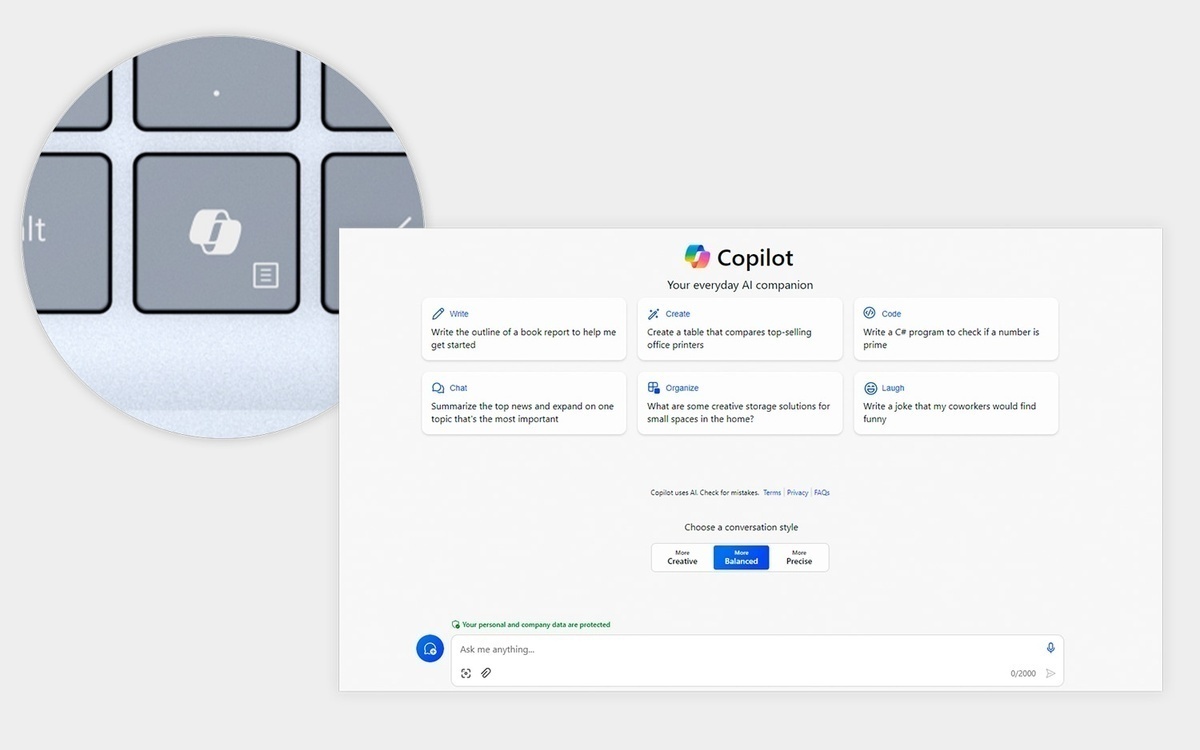Open the Terms link
This screenshot has height=750, width=1200.
click(x=772, y=493)
